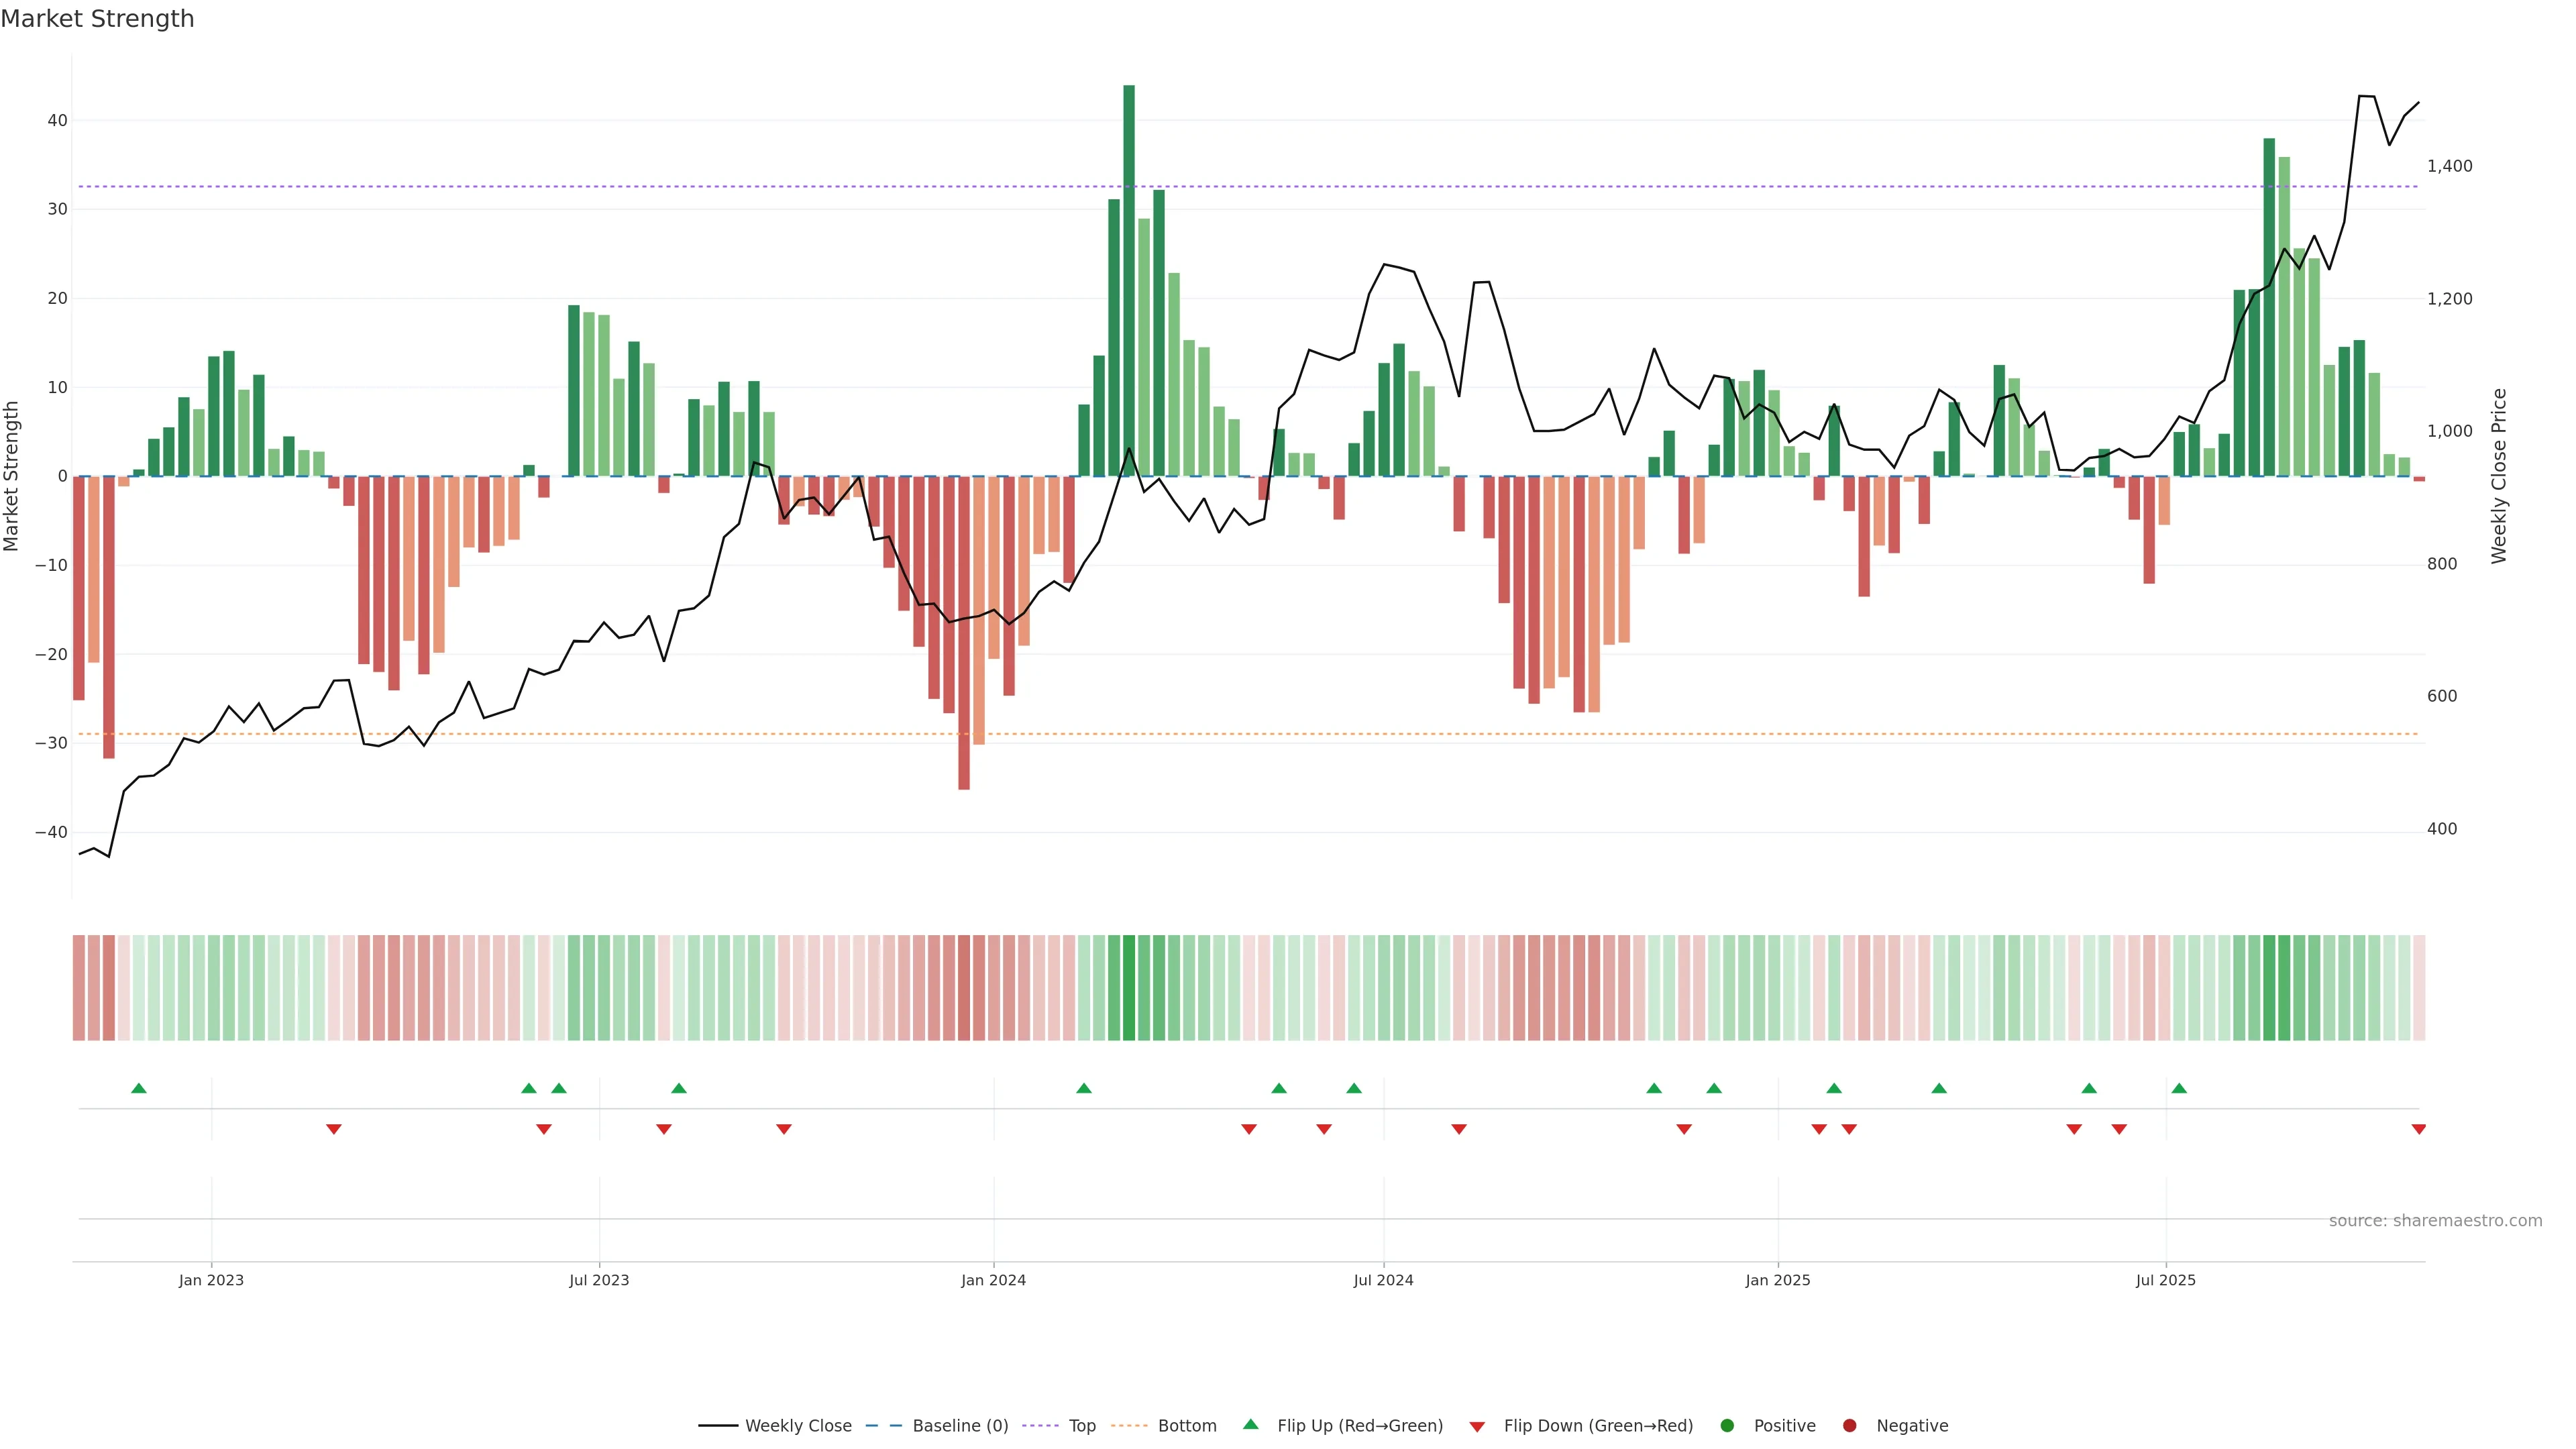
Task: Click the Weekly Close Price axis title
Action: click(2500, 476)
